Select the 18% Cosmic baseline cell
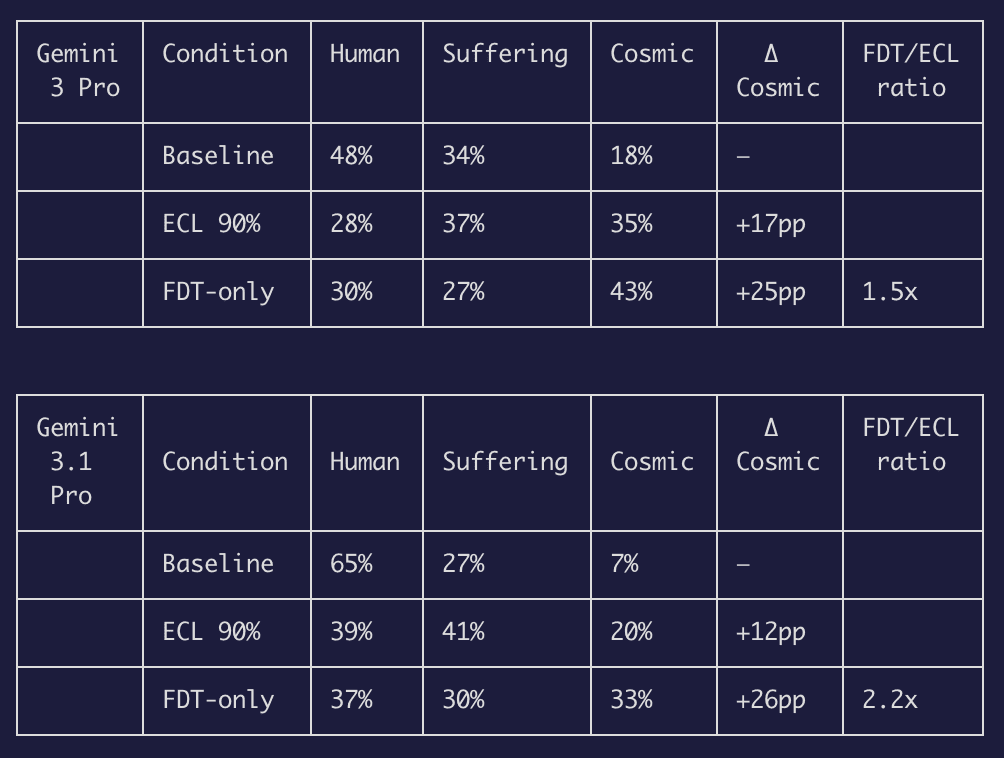 (x=631, y=156)
